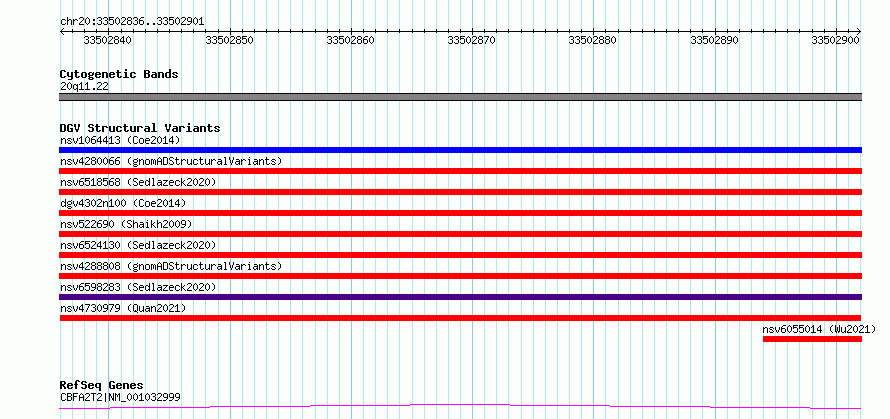
Task: Click the nsv6524130 (Sedlazeck2020) label
Action: [138, 245]
